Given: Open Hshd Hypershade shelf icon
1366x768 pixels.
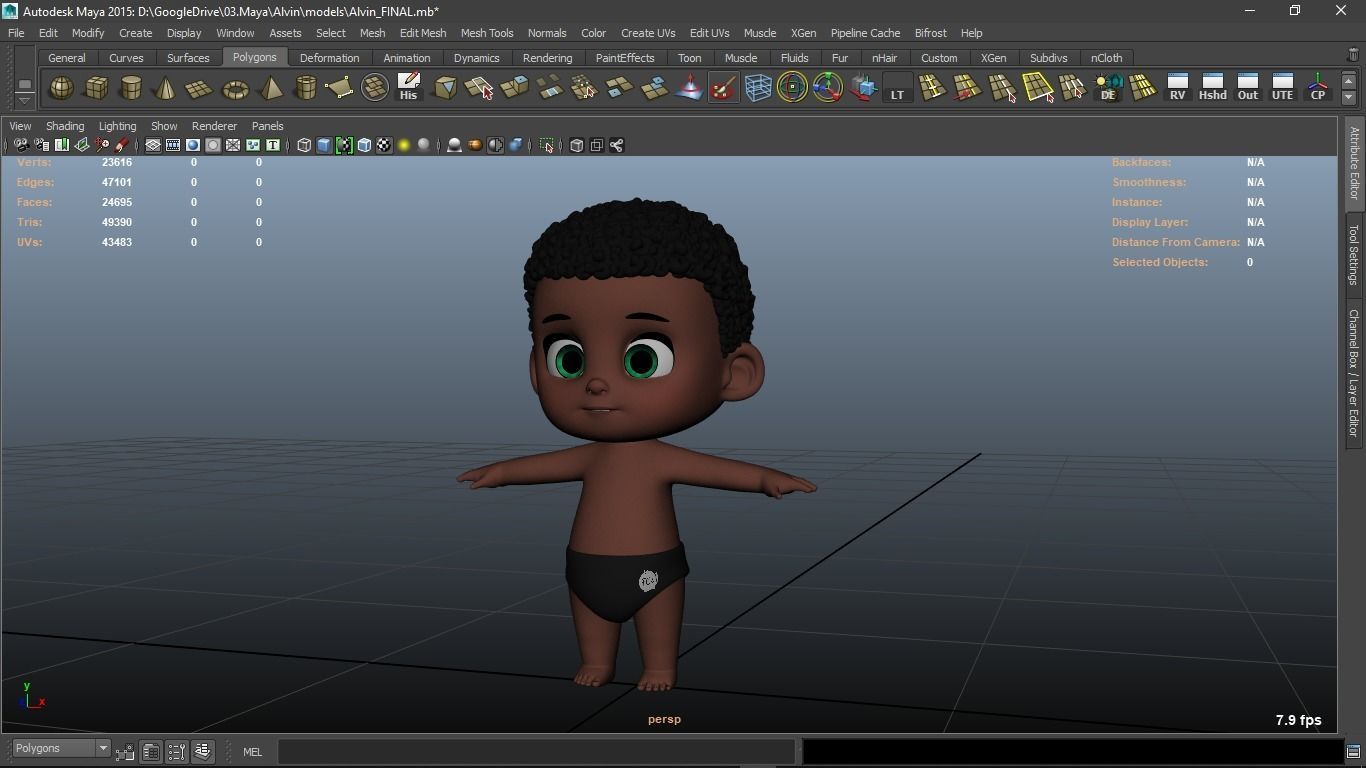Looking at the screenshot, I should point(1212,88).
